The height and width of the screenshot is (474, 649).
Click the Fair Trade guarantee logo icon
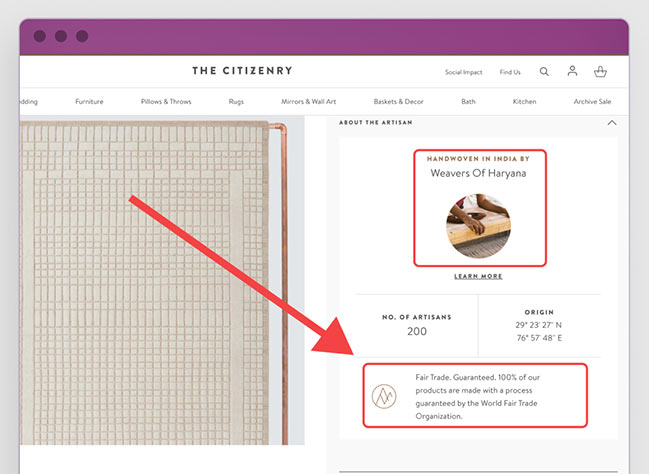pyautogui.click(x=384, y=396)
